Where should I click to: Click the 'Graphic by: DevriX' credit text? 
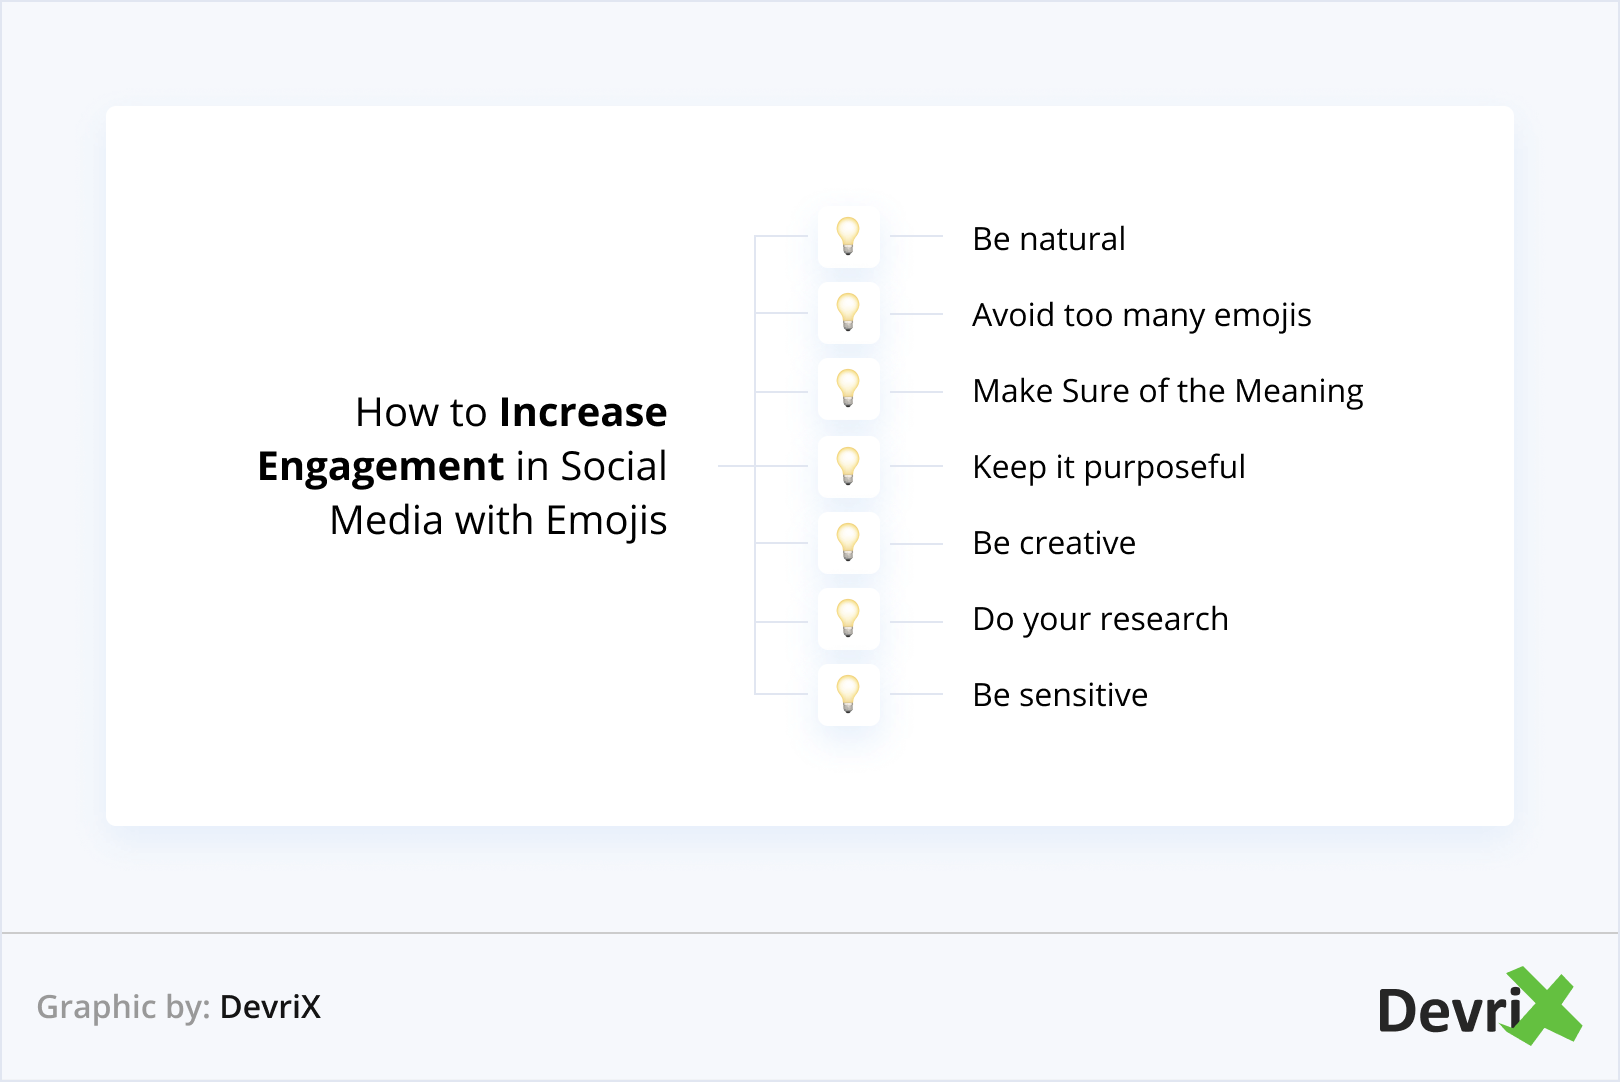click(x=178, y=1007)
